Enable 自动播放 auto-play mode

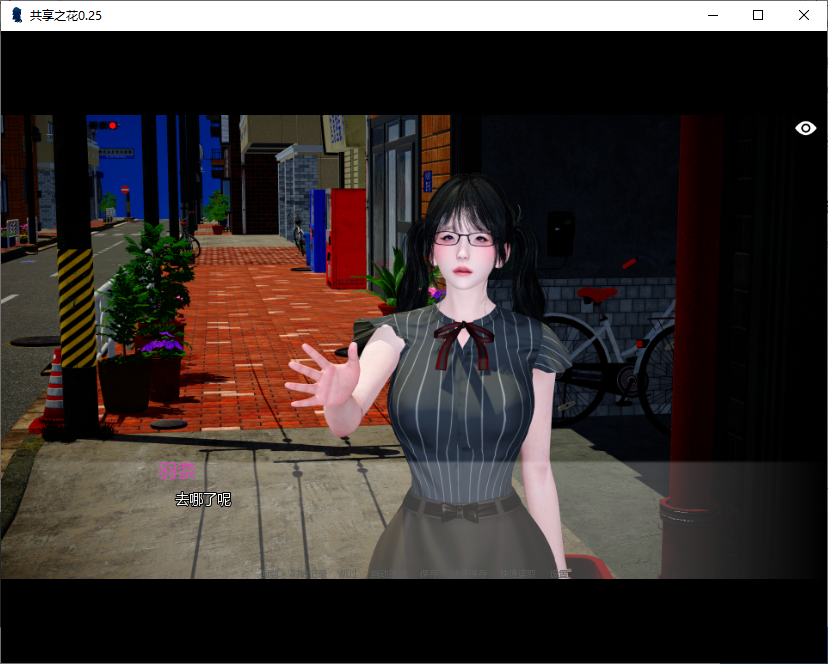389,574
